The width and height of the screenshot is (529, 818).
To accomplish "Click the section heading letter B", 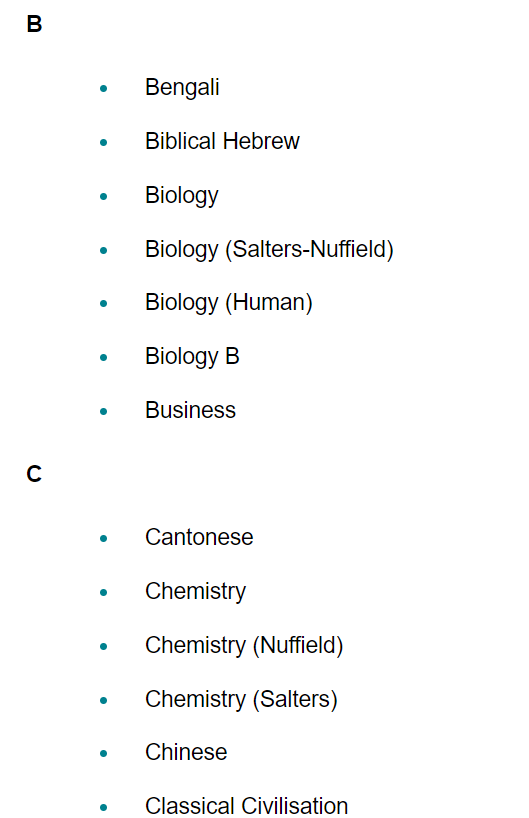I will click(34, 25).
